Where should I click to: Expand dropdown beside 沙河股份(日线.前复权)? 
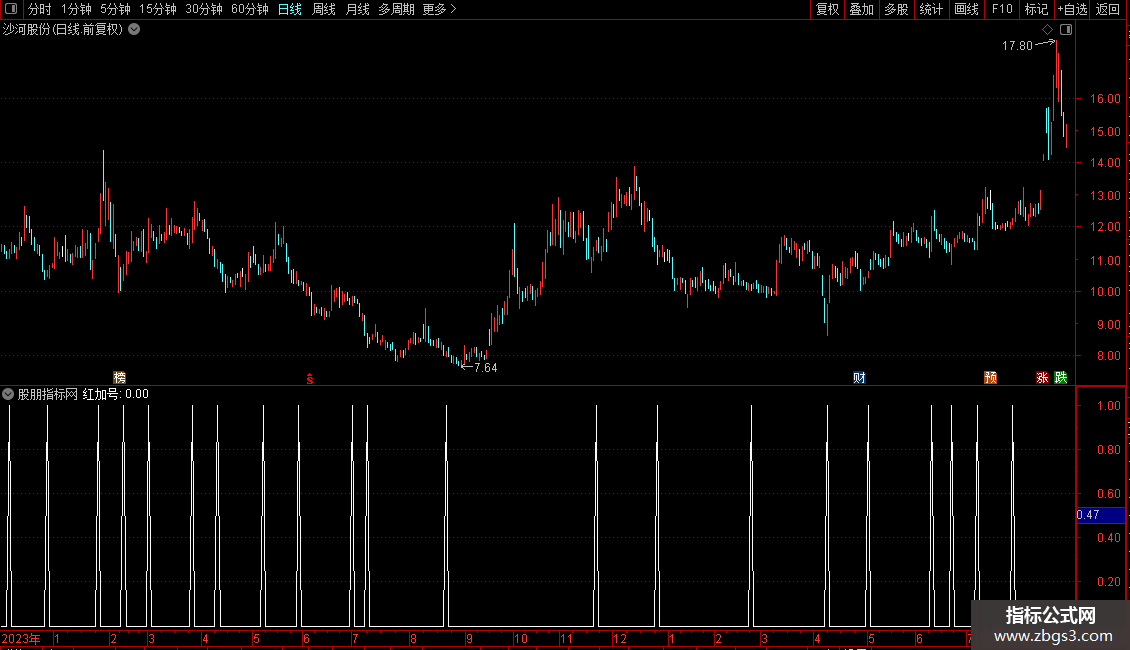point(134,30)
